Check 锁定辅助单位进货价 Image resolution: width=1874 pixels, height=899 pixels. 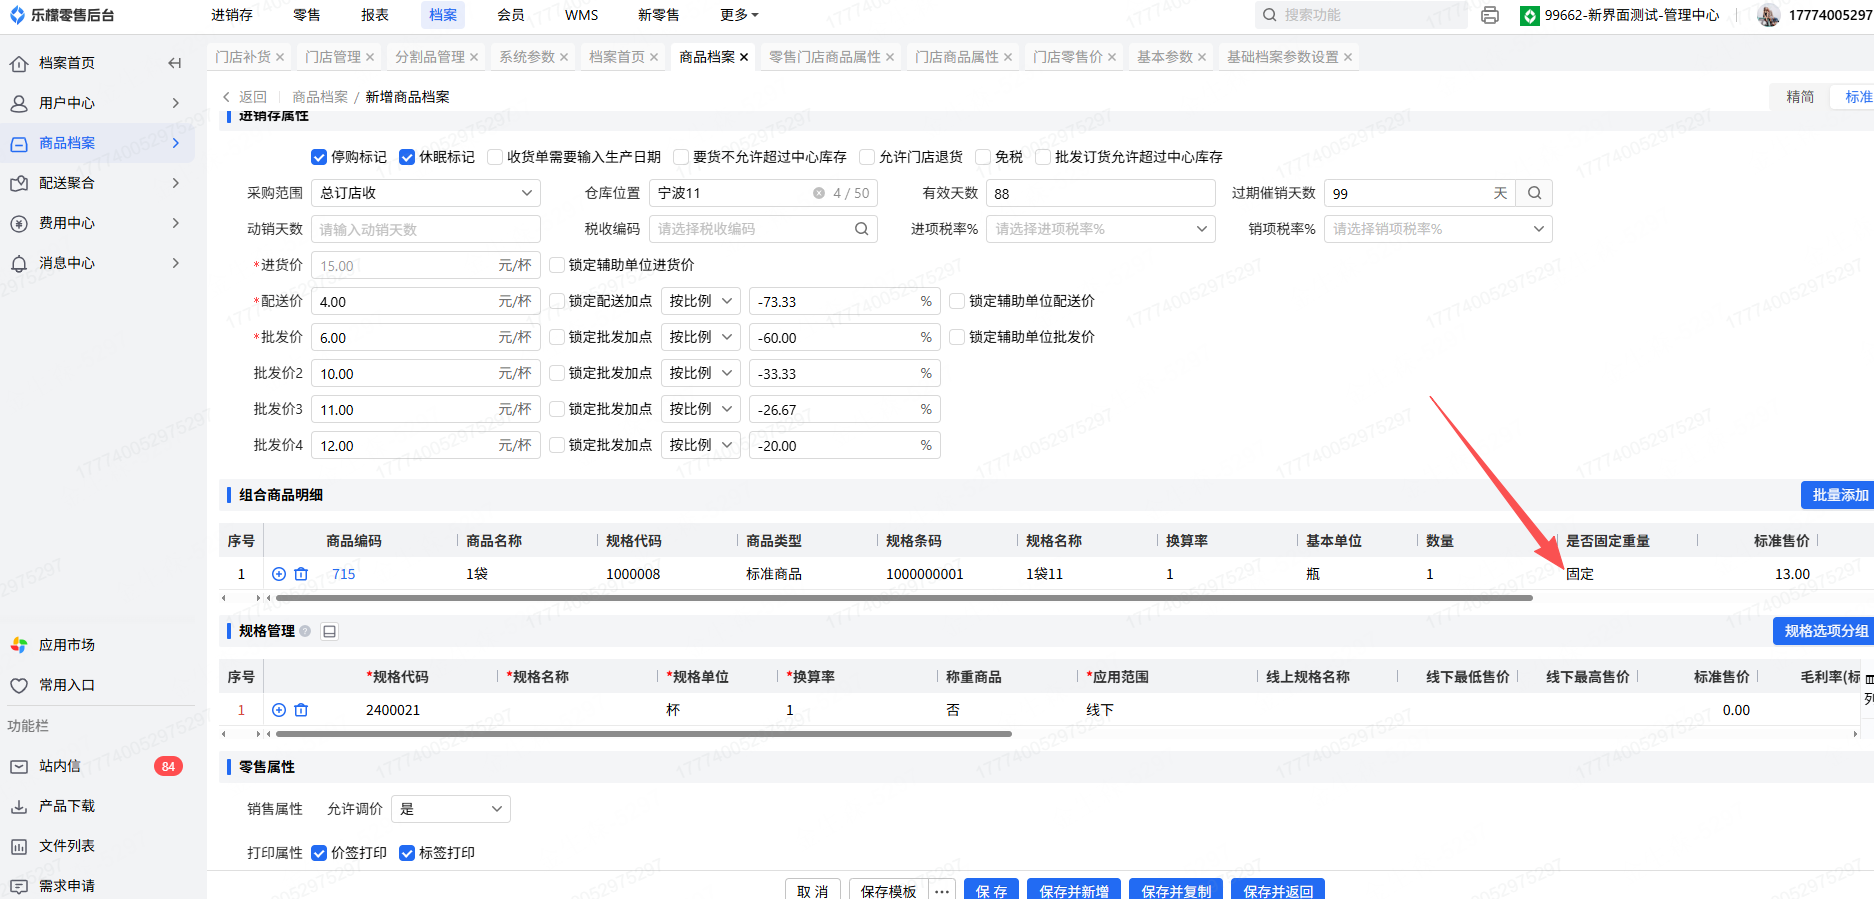click(557, 265)
